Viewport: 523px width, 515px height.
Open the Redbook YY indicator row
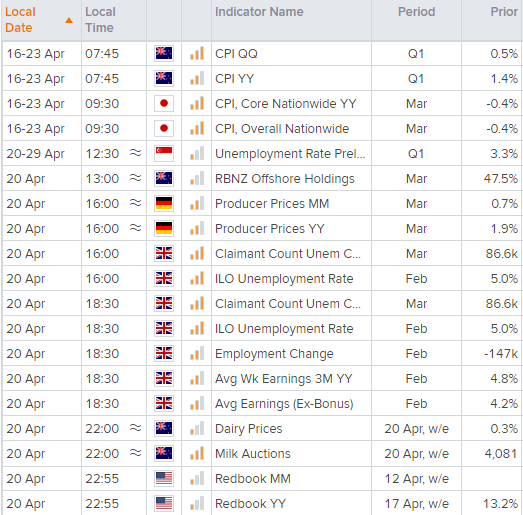262,504
